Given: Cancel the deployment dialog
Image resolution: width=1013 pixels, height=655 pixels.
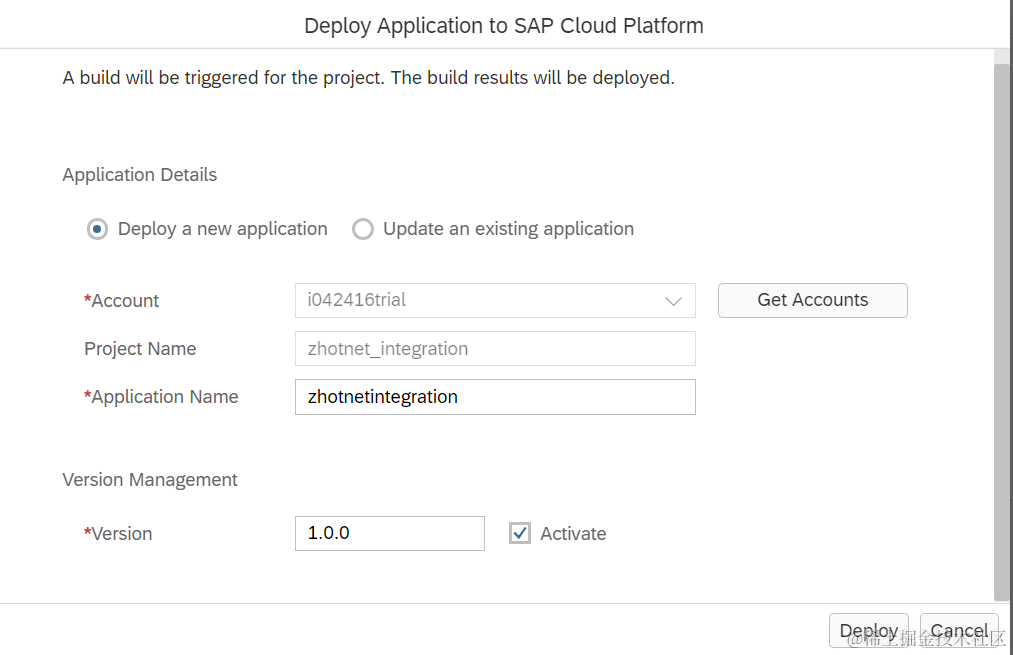Looking at the screenshot, I should [x=959, y=631].
